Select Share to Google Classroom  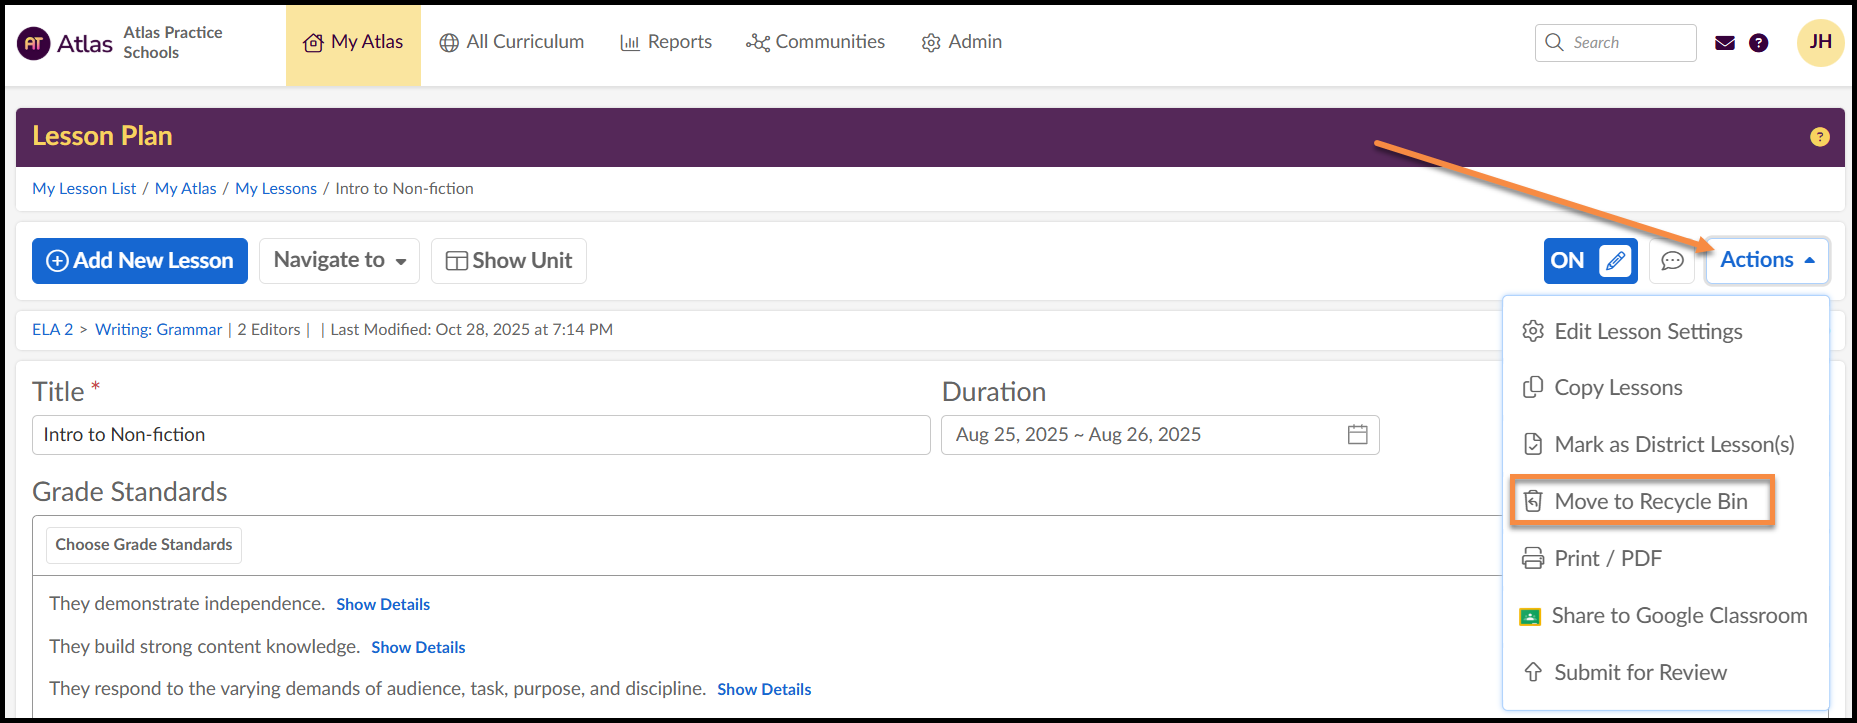tap(1678, 616)
